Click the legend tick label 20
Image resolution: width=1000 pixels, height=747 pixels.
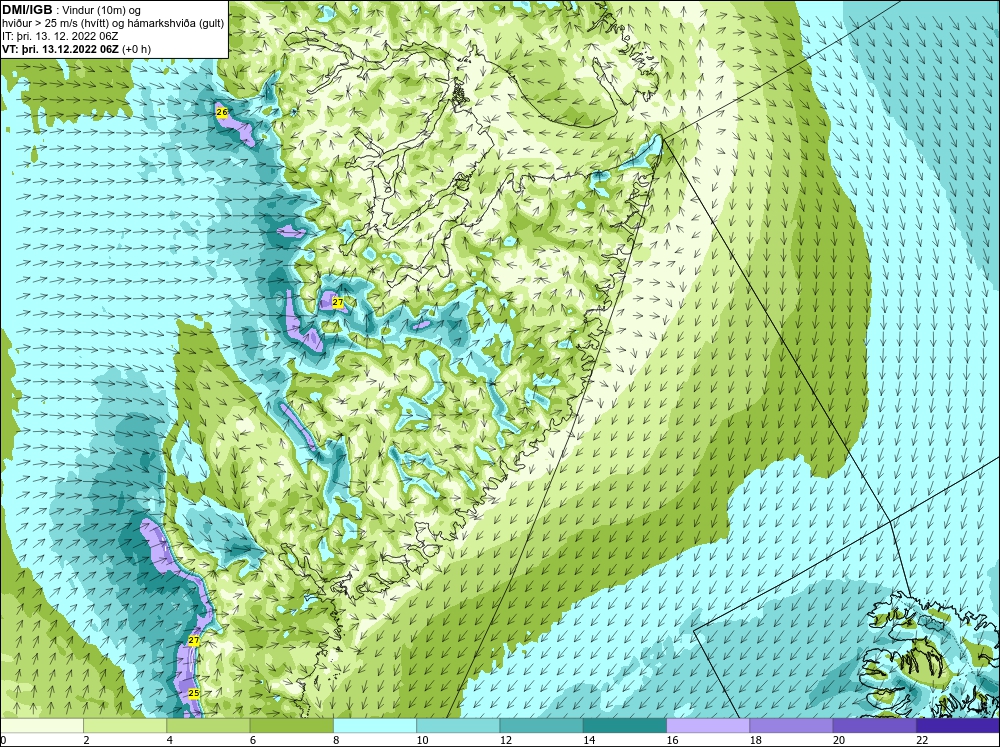click(x=839, y=740)
